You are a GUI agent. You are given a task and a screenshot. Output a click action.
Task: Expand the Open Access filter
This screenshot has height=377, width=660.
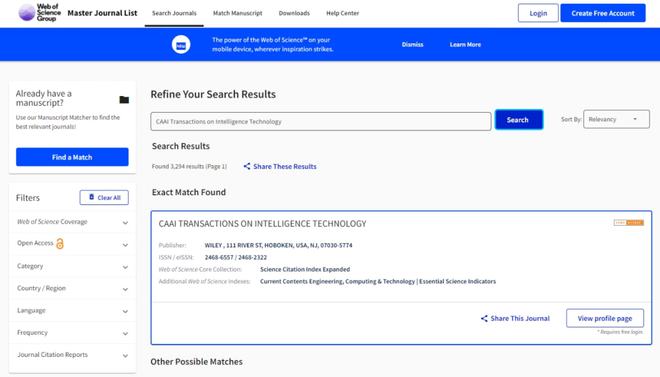pos(72,244)
